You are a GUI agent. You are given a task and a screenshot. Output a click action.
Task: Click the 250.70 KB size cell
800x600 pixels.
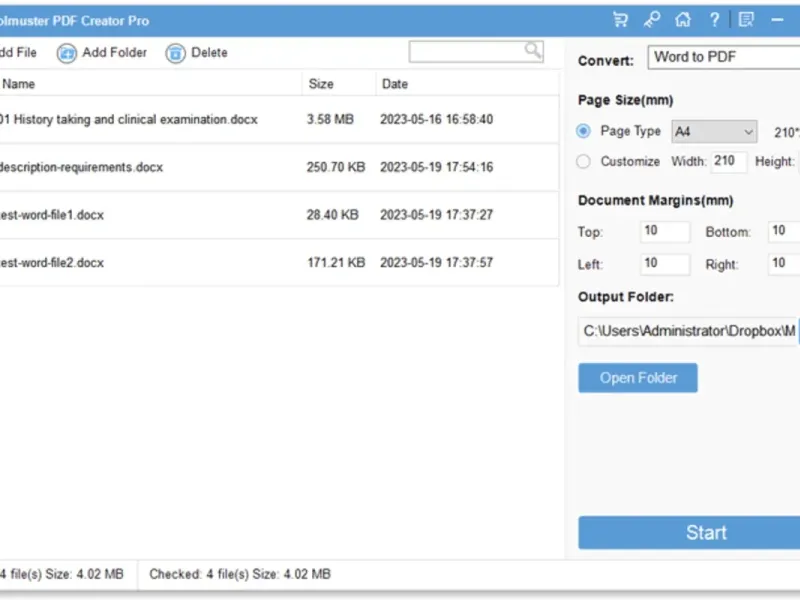pos(336,167)
